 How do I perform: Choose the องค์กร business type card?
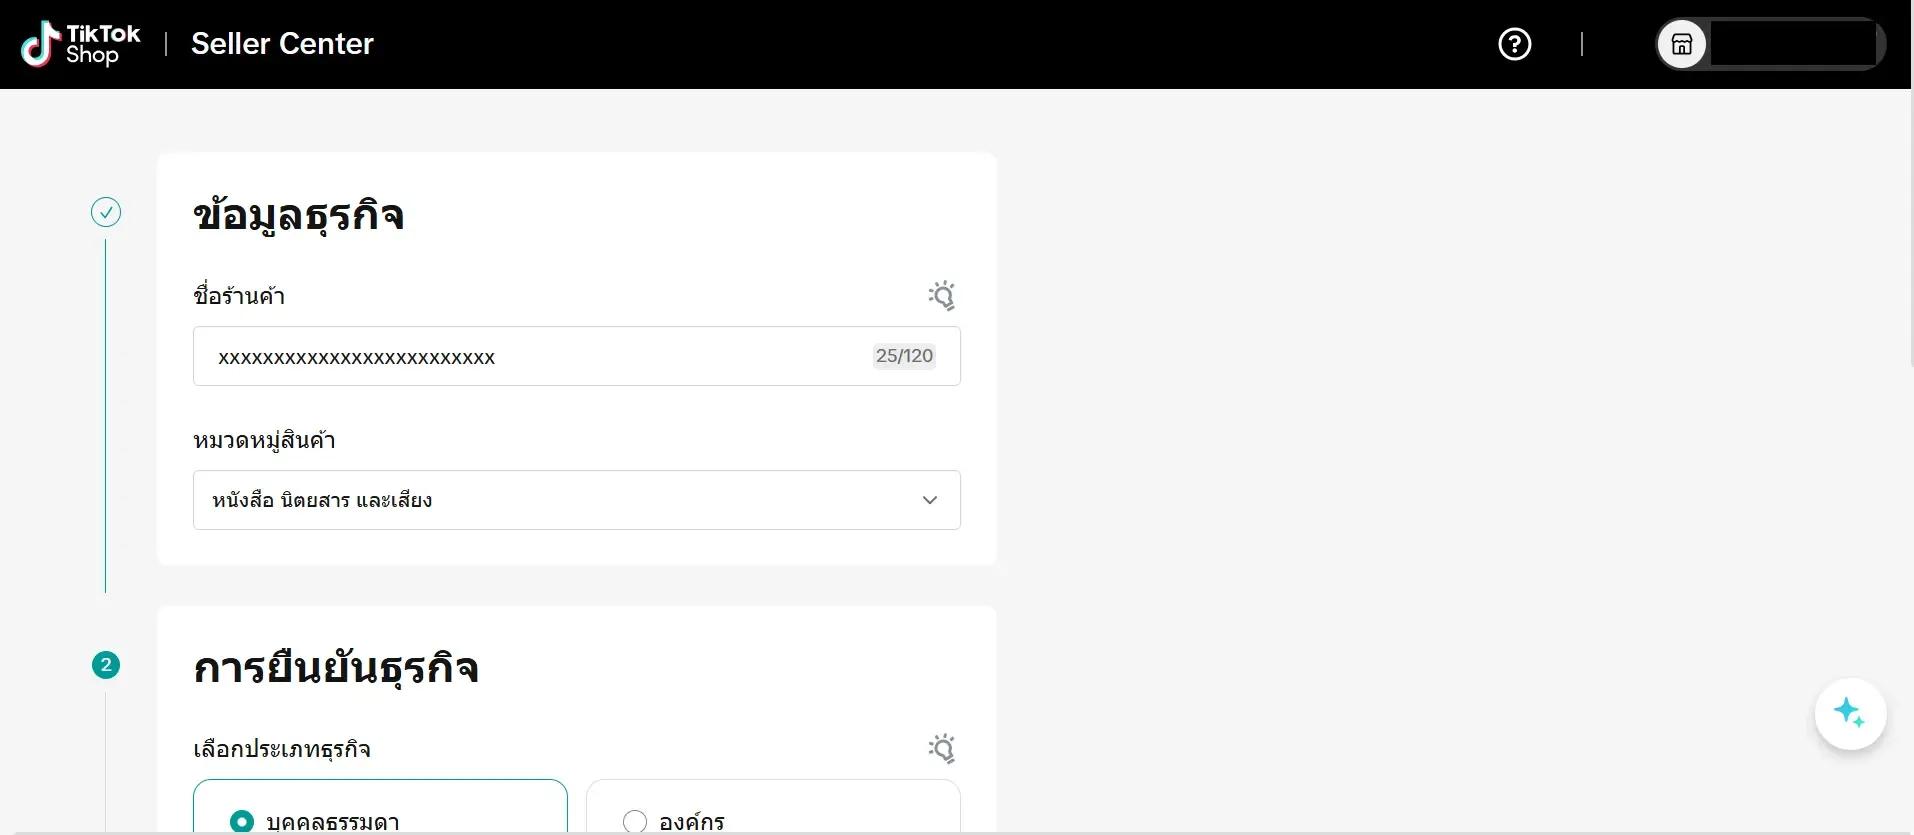(x=773, y=807)
